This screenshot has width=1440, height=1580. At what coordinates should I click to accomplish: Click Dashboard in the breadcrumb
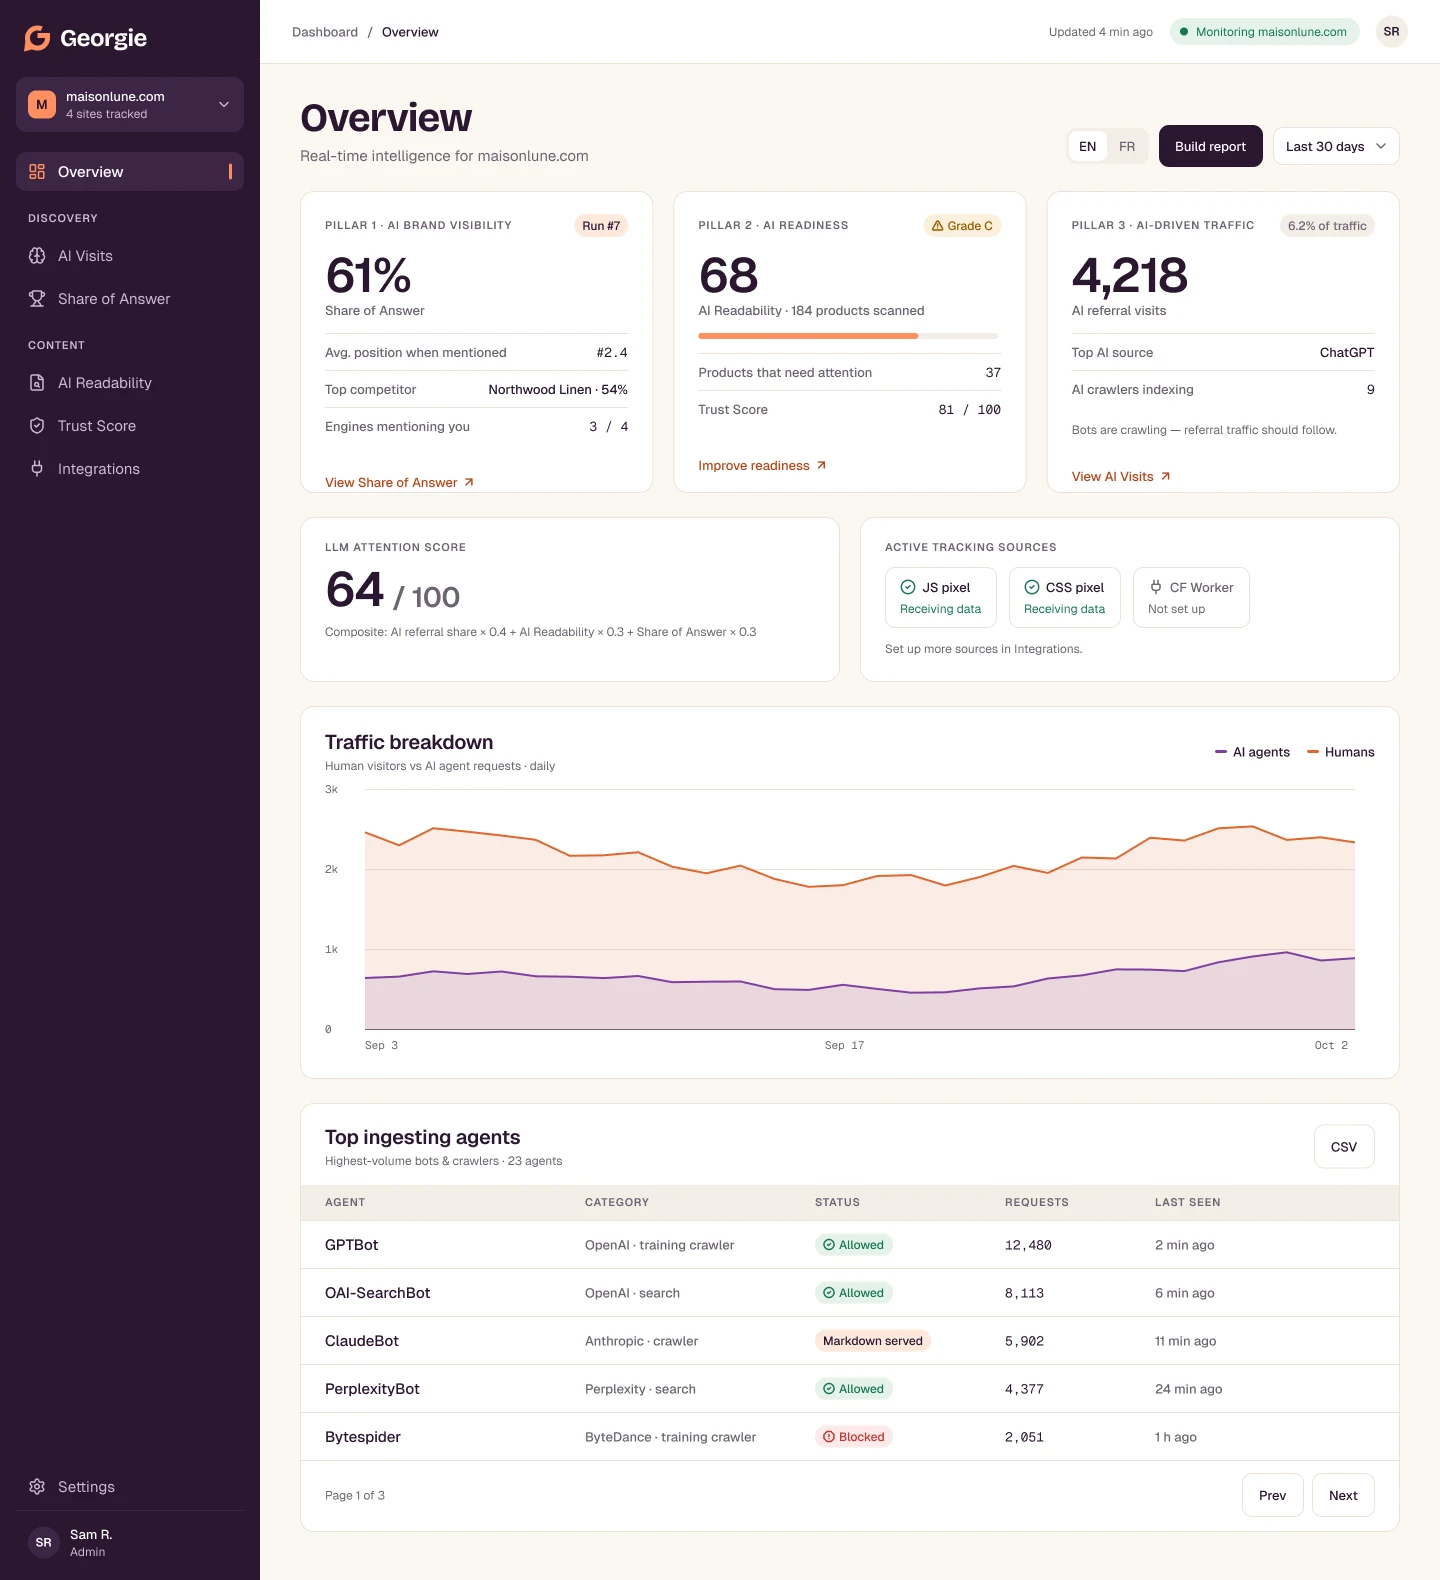pyautogui.click(x=325, y=32)
